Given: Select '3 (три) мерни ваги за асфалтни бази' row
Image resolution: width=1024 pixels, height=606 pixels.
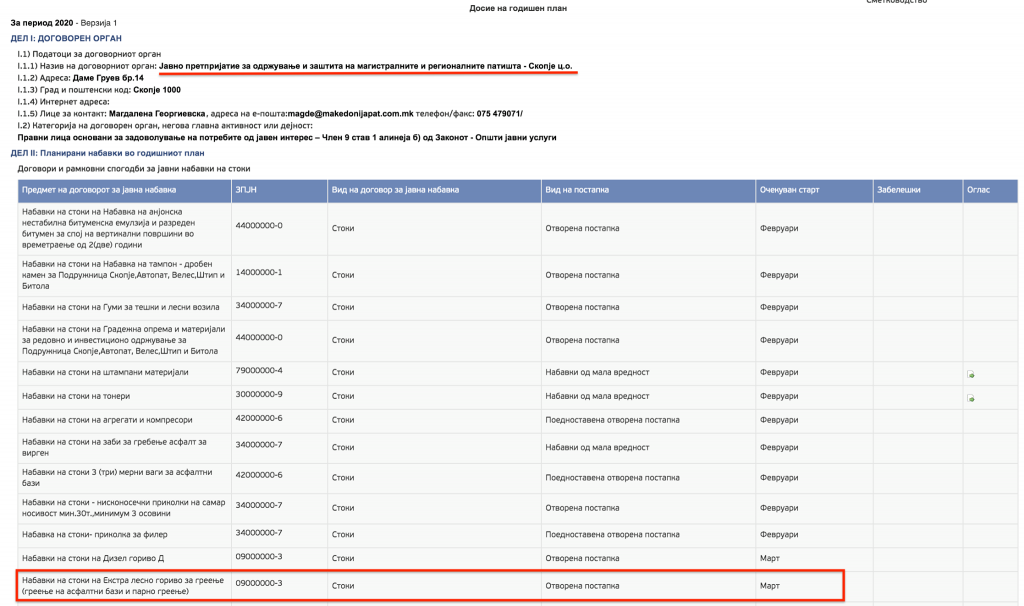Looking at the screenshot, I should click(517, 477).
